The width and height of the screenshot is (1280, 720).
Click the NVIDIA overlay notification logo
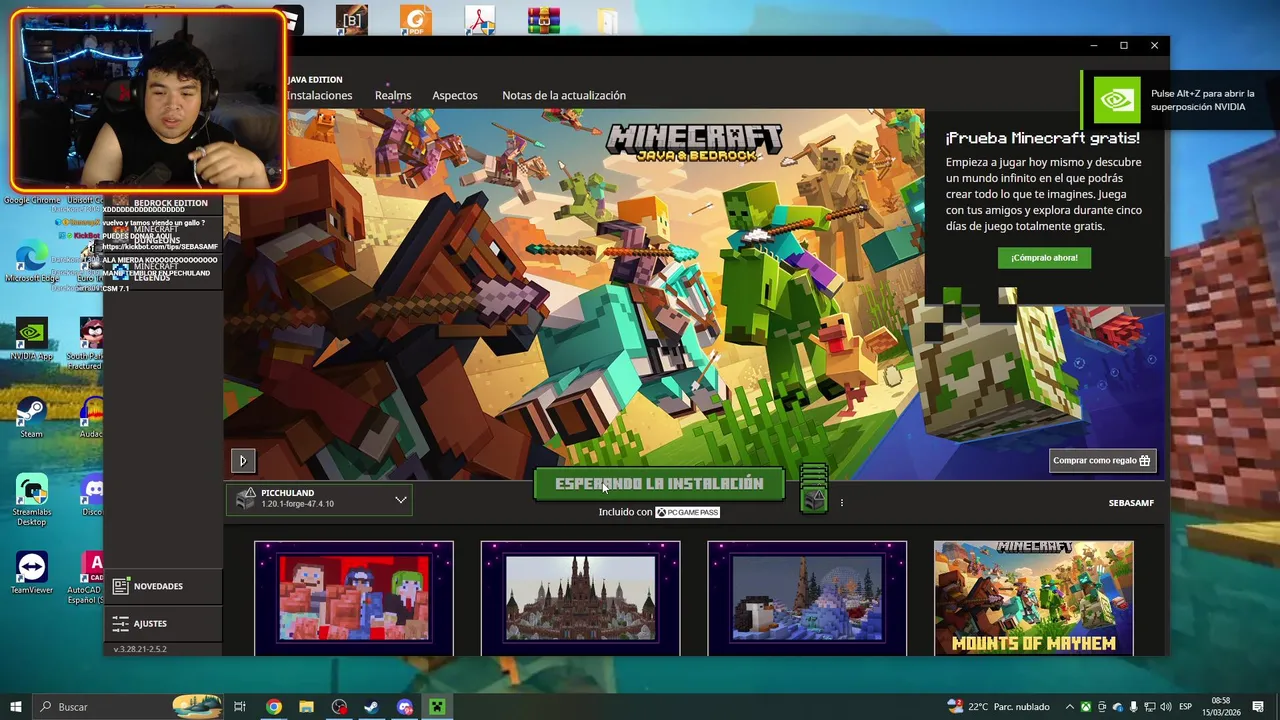tap(1116, 100)
